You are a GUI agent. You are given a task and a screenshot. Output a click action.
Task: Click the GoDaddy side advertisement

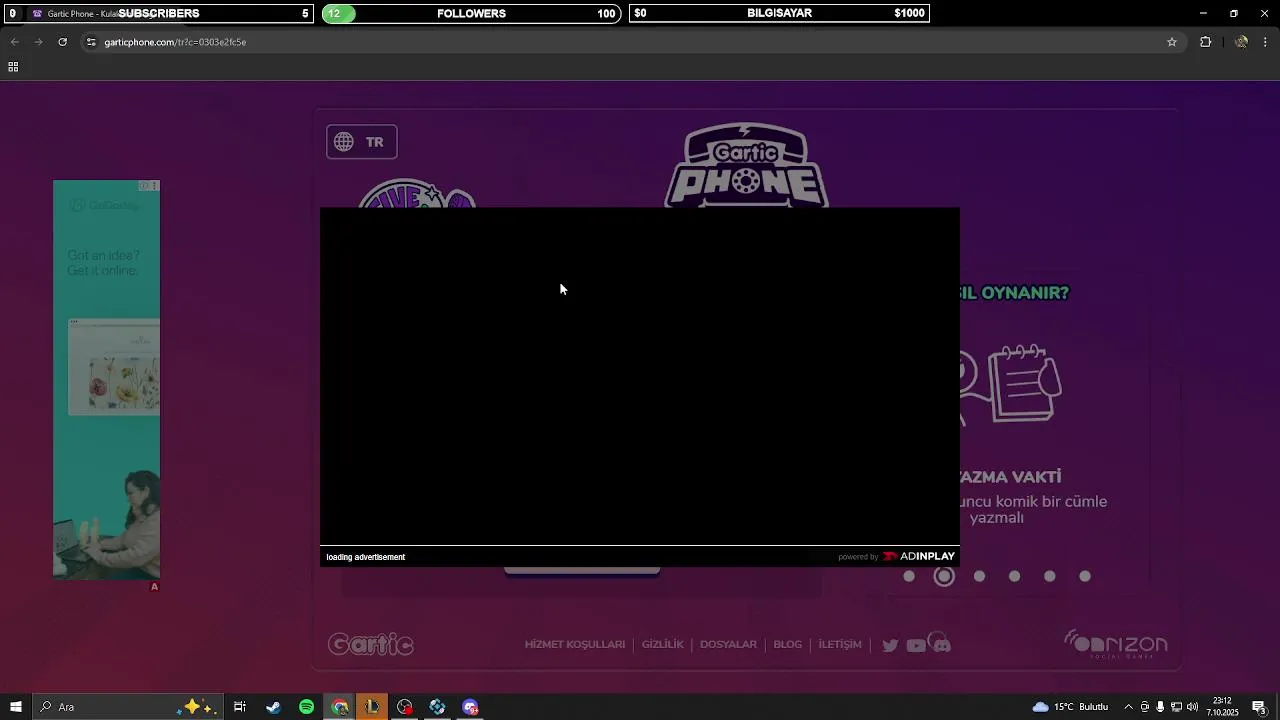[106, 379]
